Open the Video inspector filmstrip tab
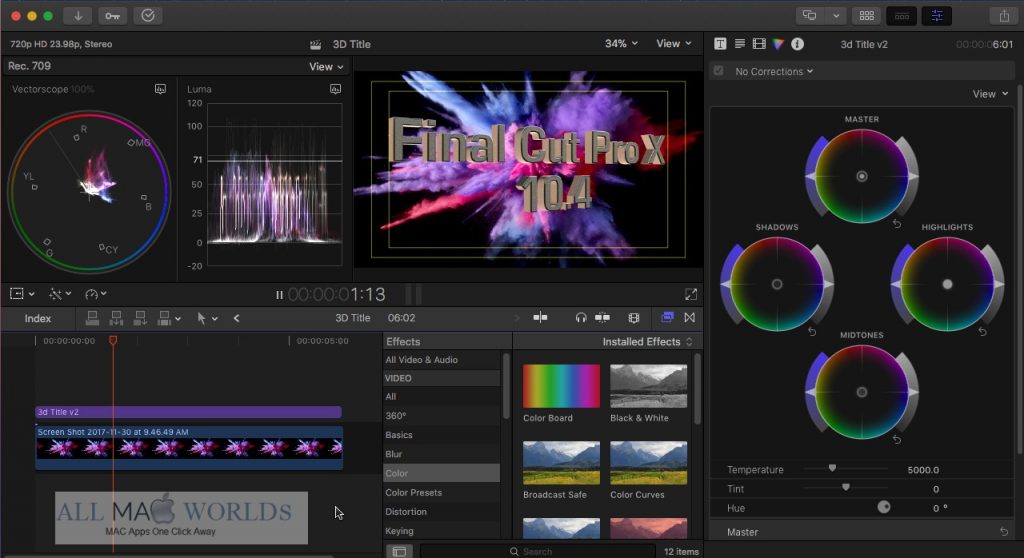Viewport: 1024px width, 558px height. click(759, 44)
